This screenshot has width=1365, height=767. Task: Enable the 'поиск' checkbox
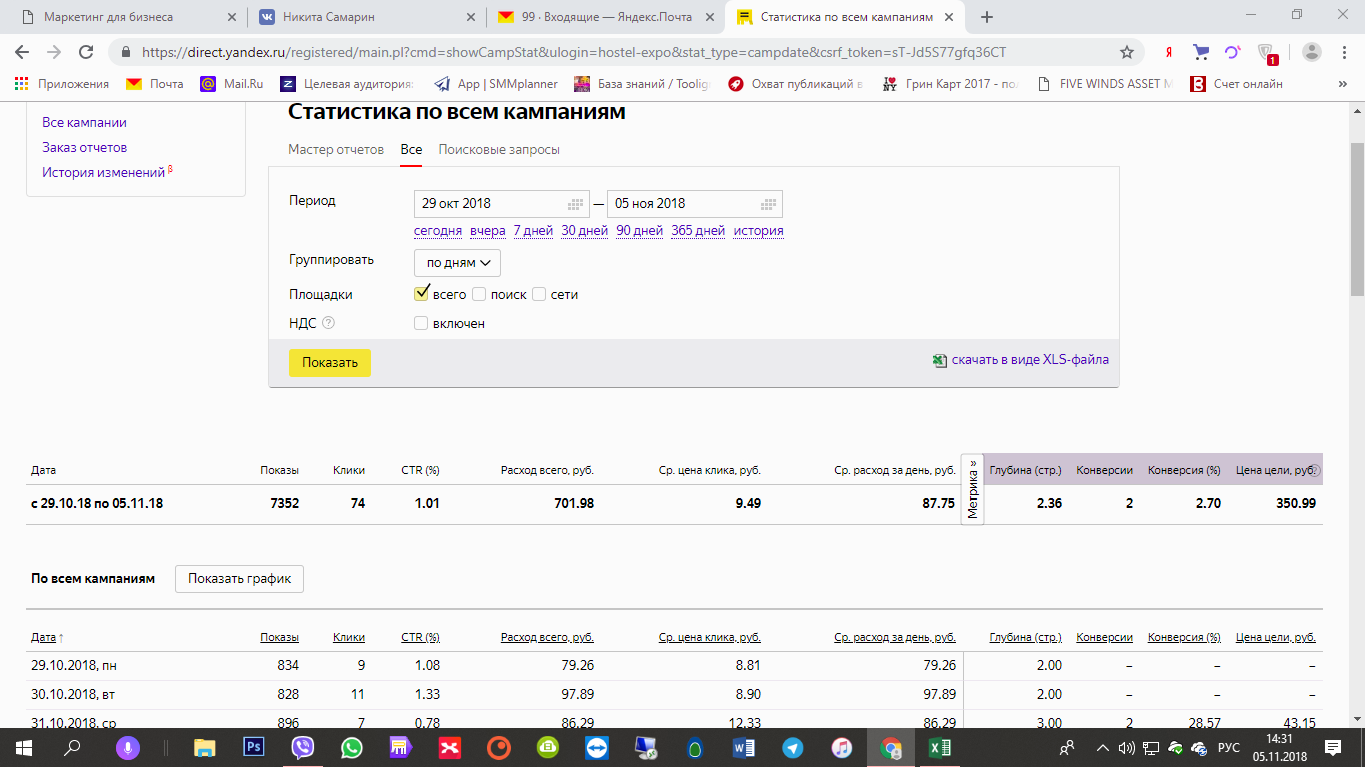pos(479,295)
